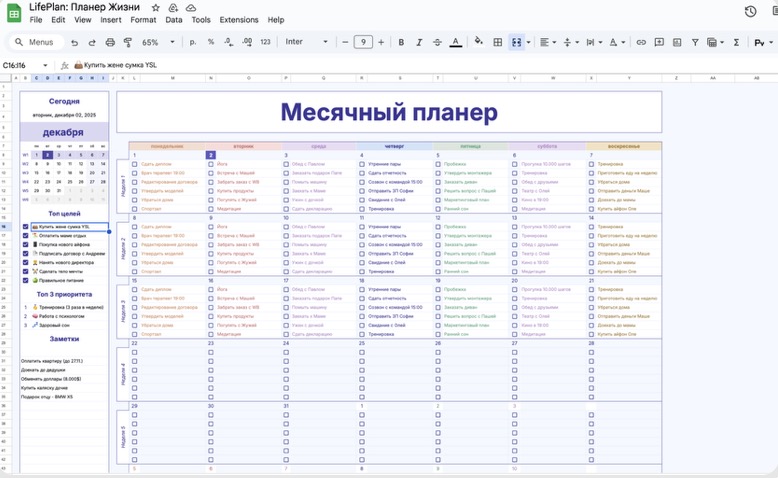Uncheck goal 'Оплатить маме отдых'
778x478 pixels.
click(x=26, y=236)
